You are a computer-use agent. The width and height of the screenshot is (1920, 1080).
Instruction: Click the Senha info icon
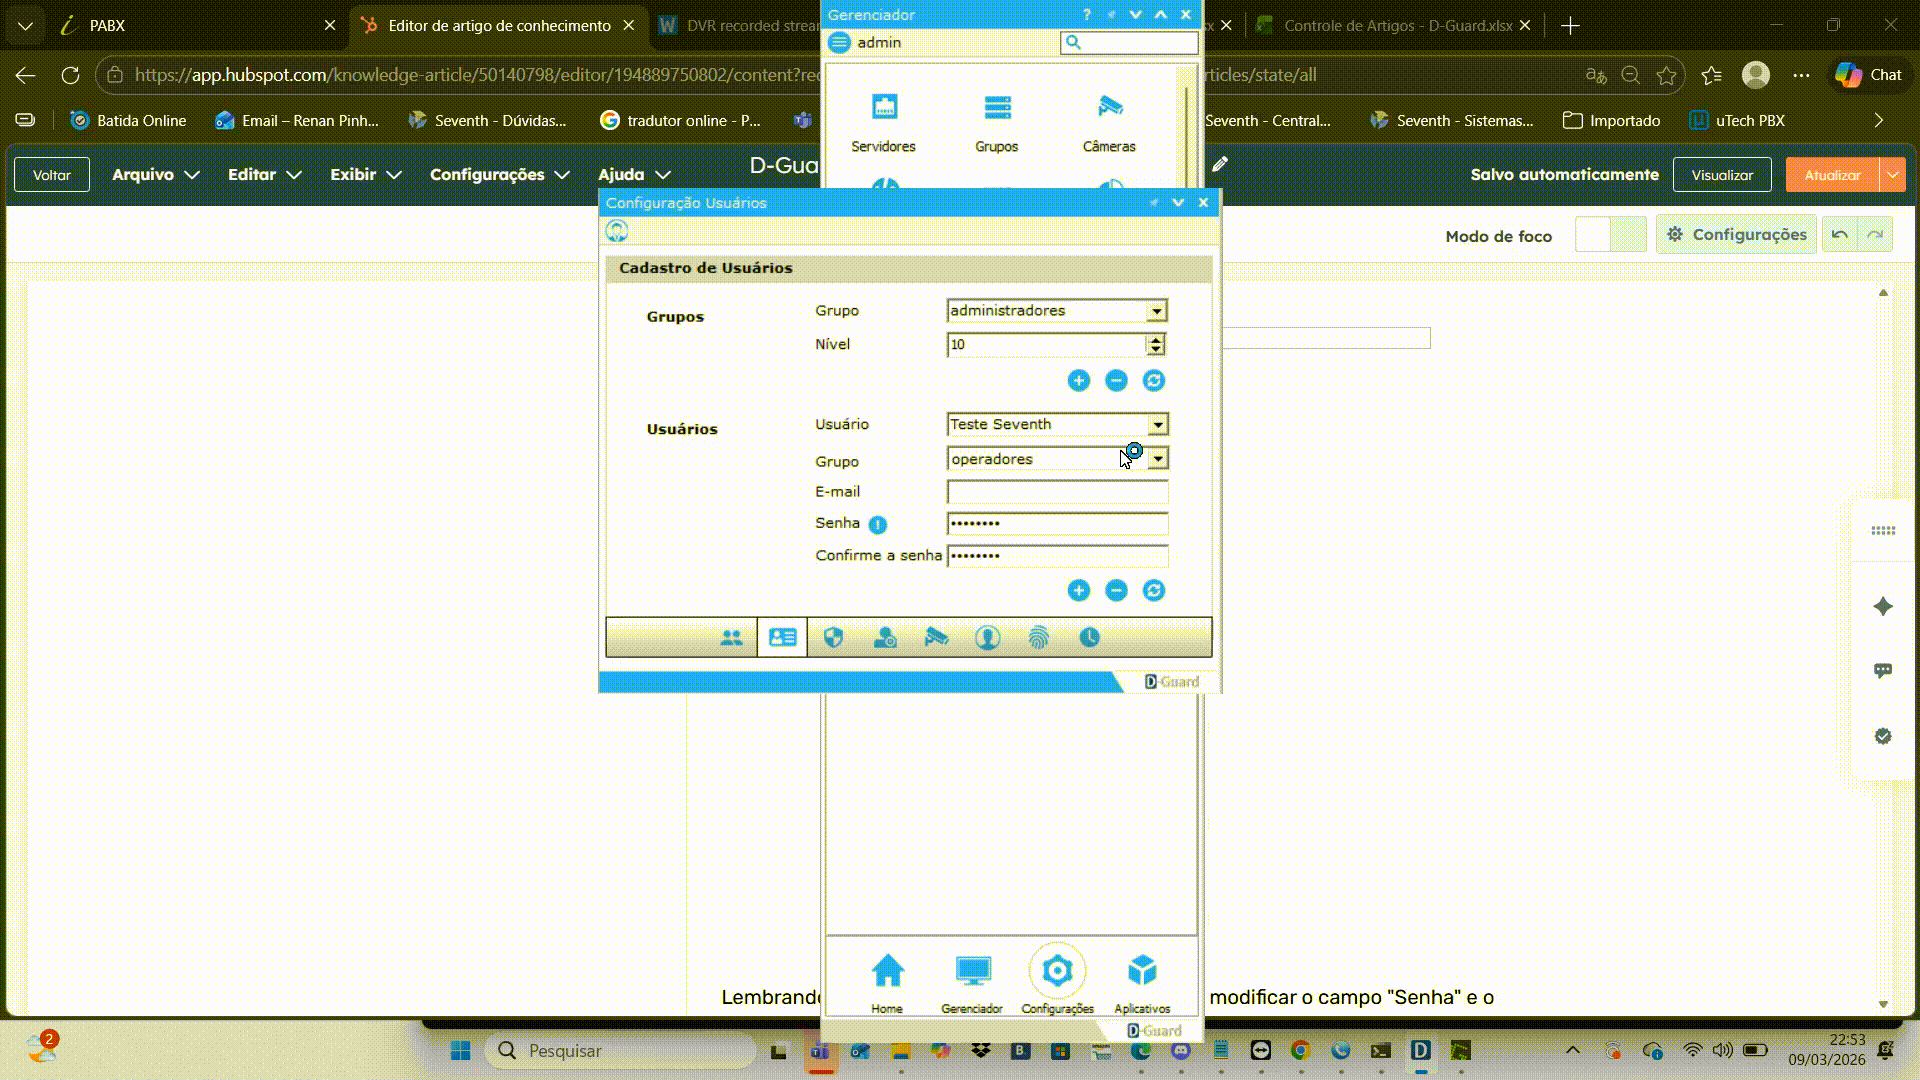point(877,525)
